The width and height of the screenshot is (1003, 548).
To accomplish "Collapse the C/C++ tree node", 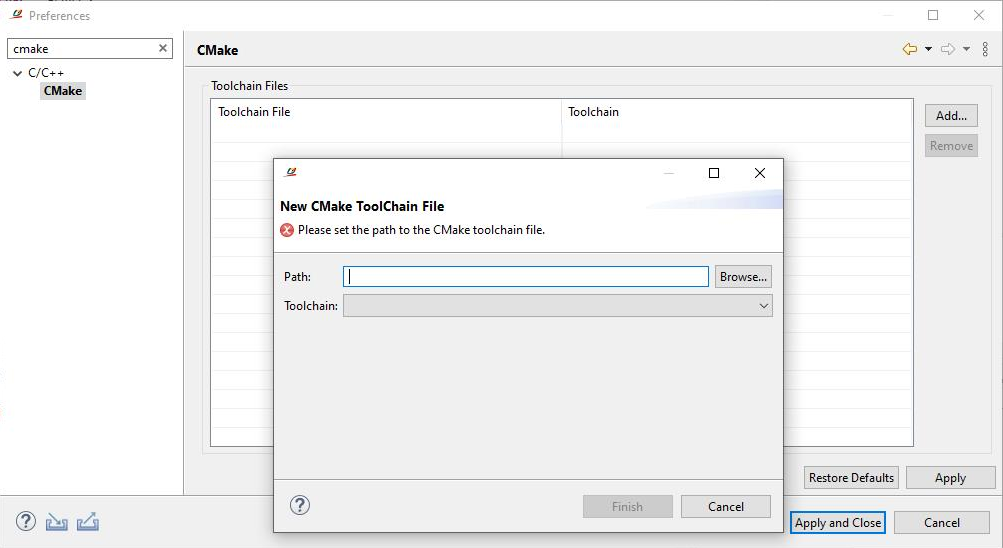I will pyautogui.click(x=17, y=73).
